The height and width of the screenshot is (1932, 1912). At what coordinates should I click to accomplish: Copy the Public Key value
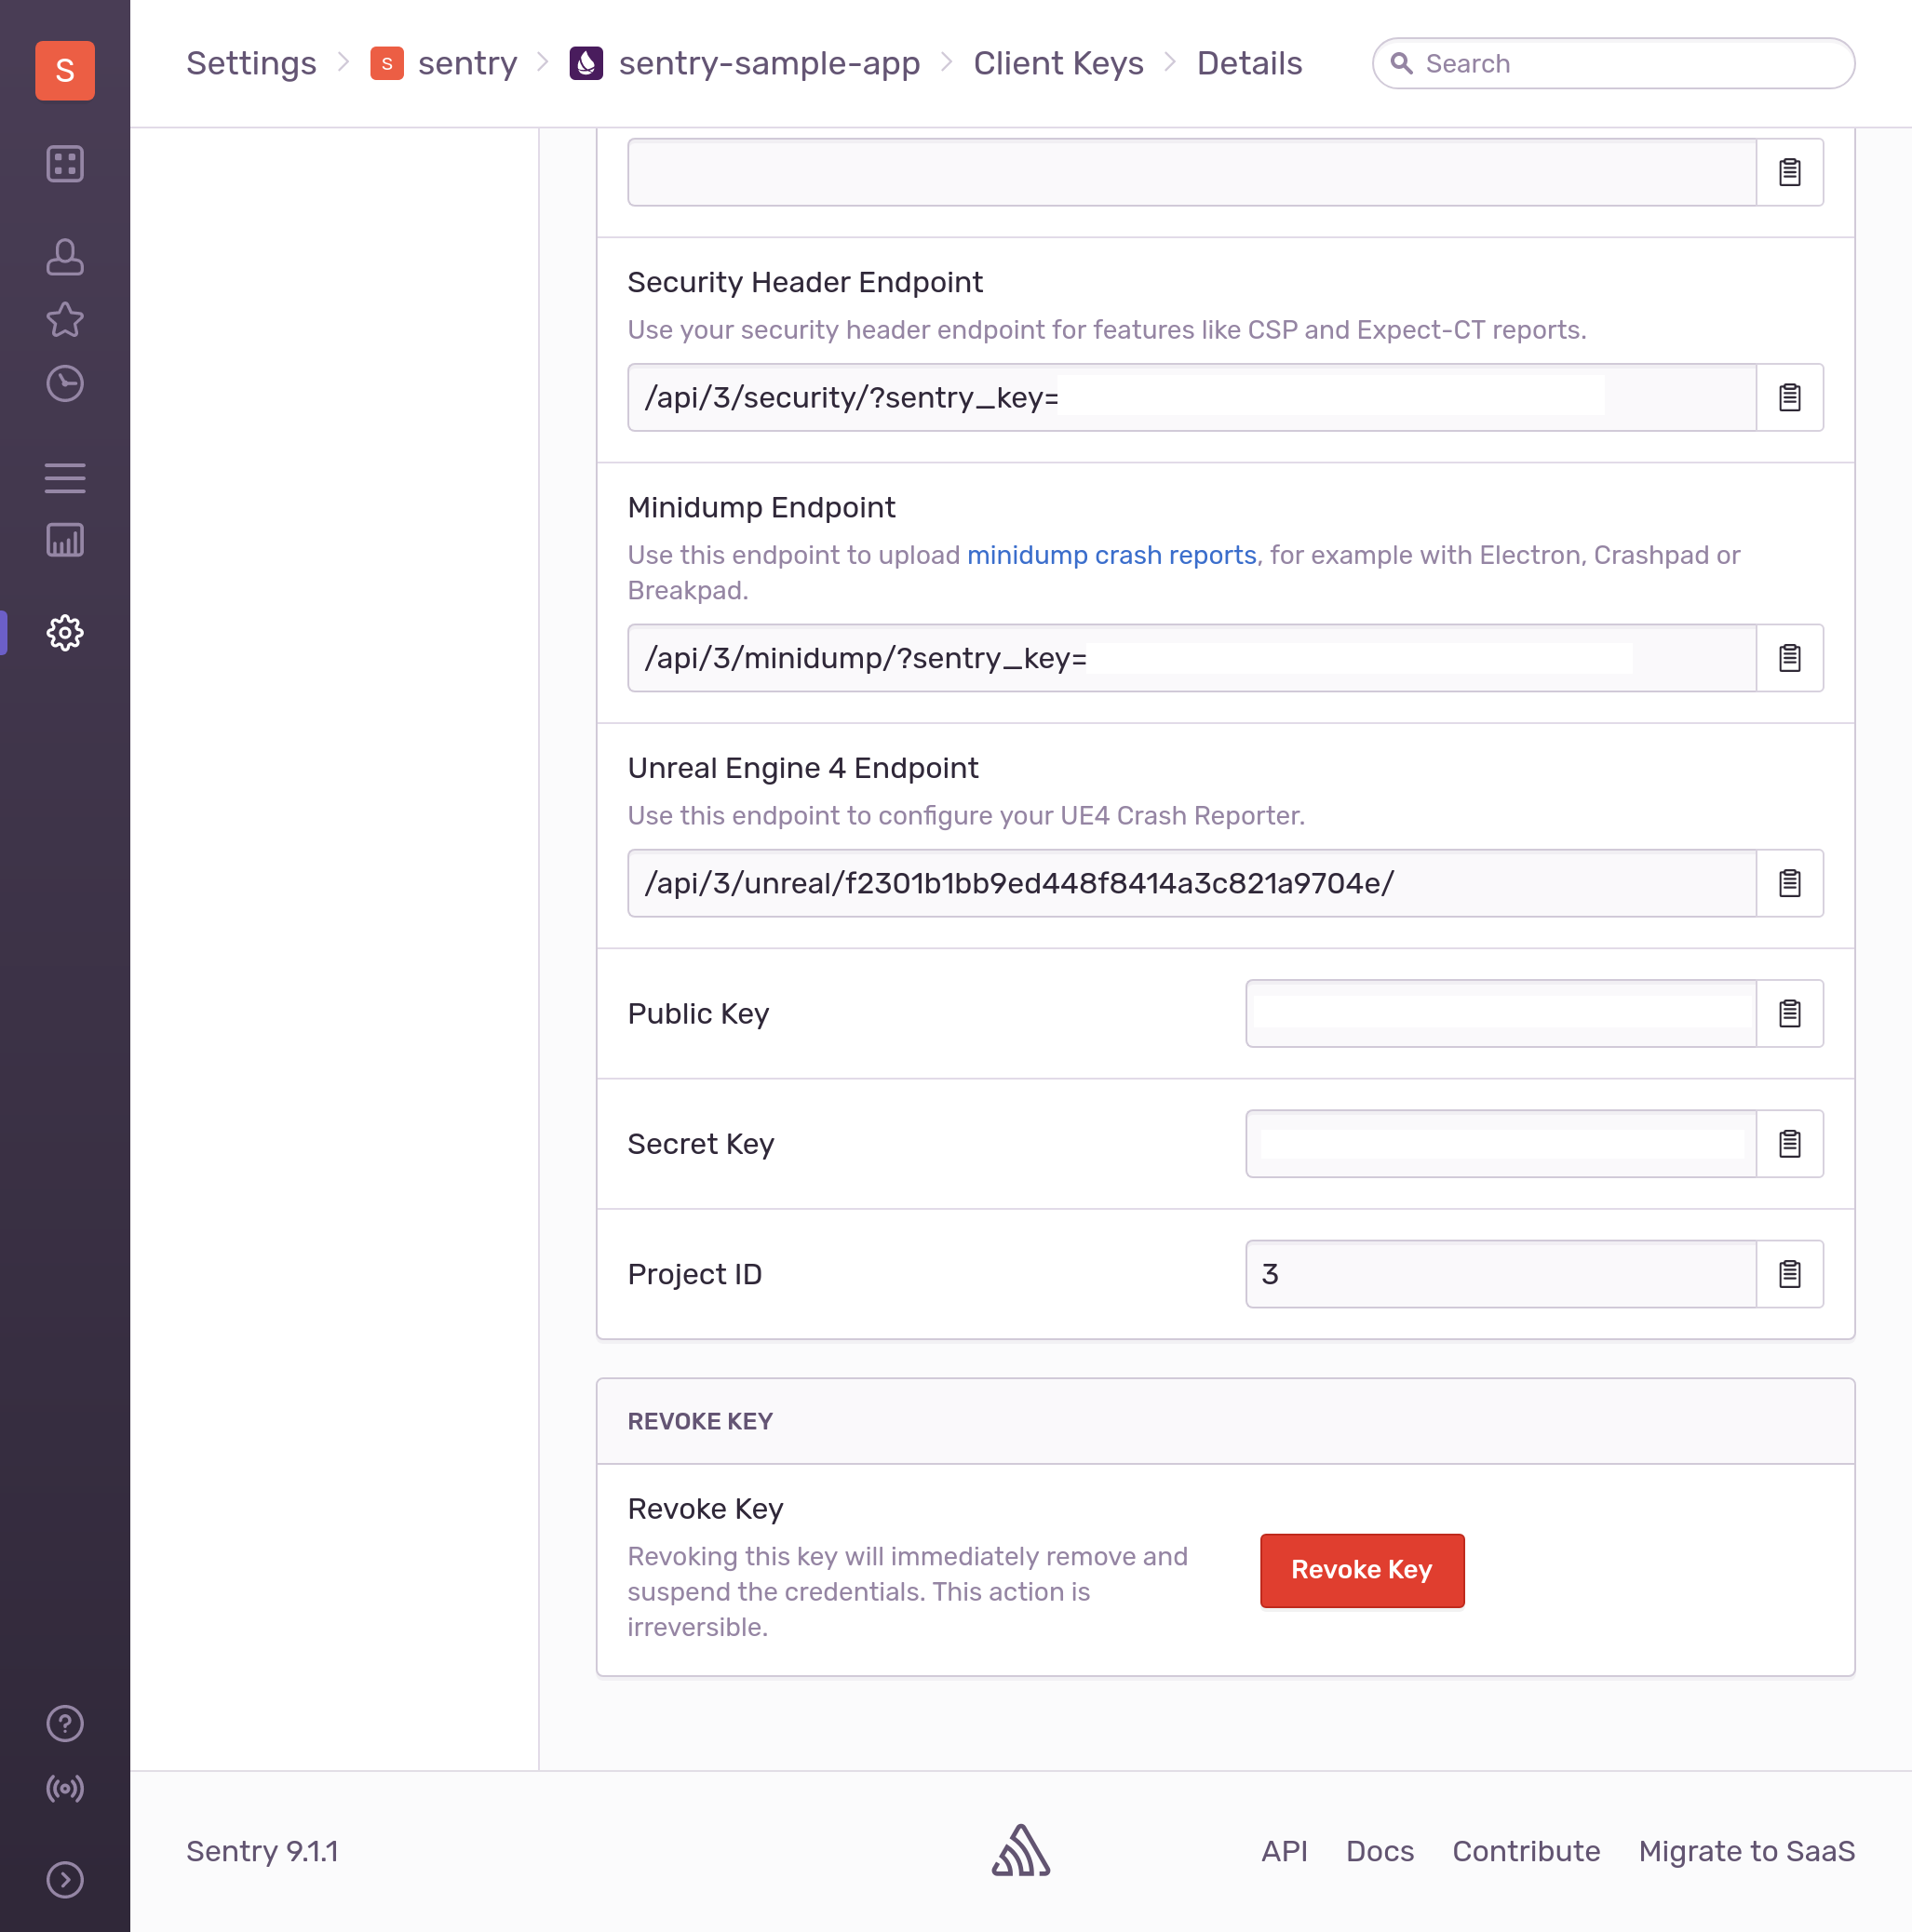pyautogui.click(x=1789, y=1013)
